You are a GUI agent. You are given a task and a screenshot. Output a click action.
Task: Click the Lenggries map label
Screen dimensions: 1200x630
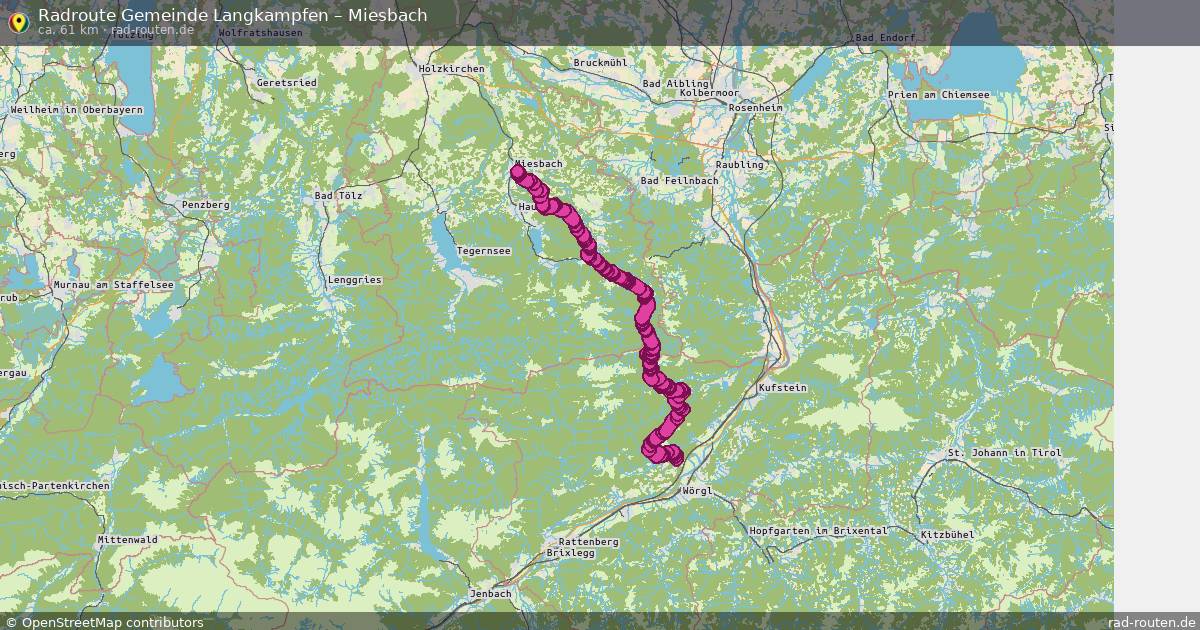pyautogui.click(x=355, y=280)
